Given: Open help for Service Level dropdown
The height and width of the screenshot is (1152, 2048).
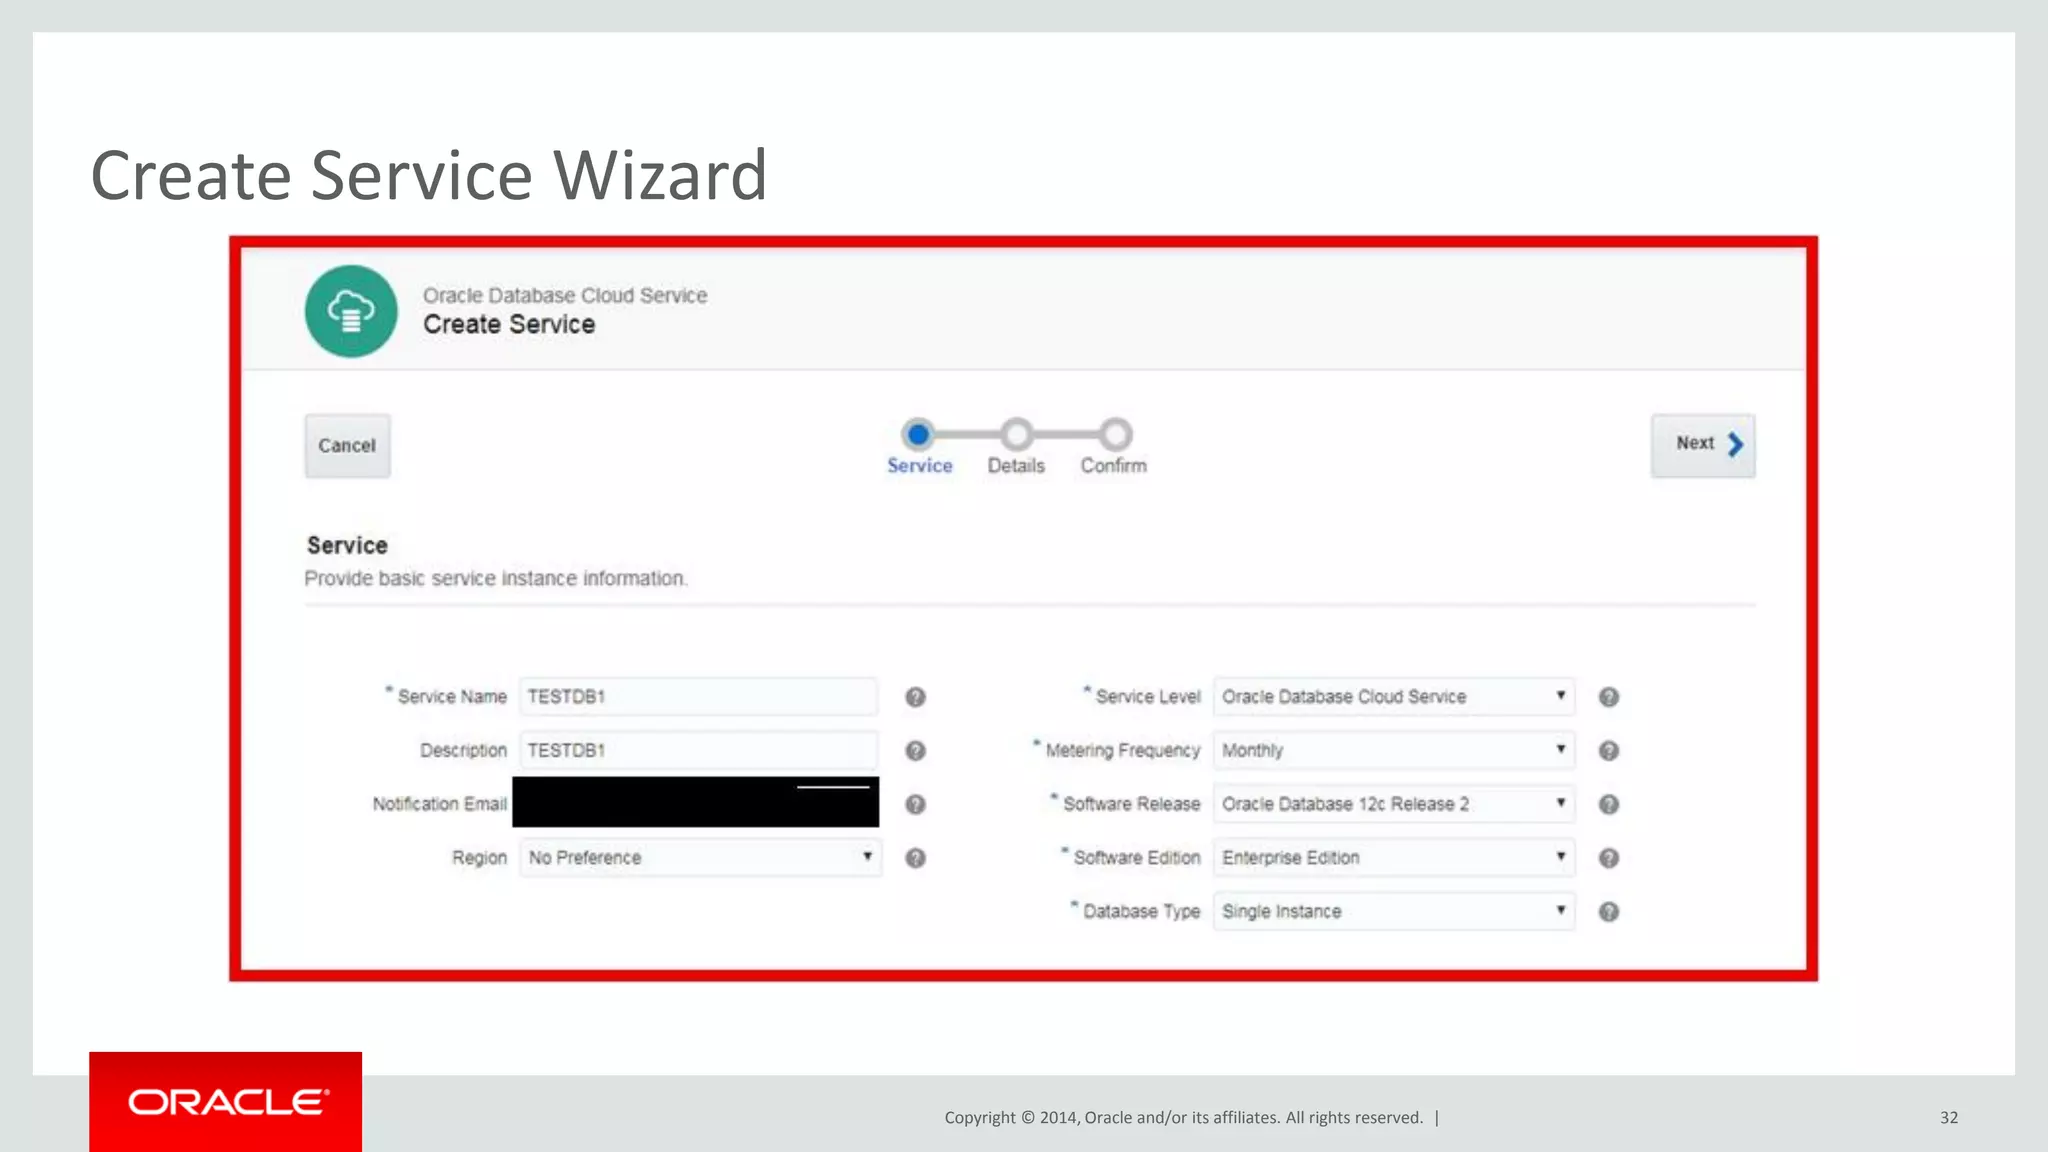Looking at the screenshot, I should pyautogui.click(x=1608, y=697).
